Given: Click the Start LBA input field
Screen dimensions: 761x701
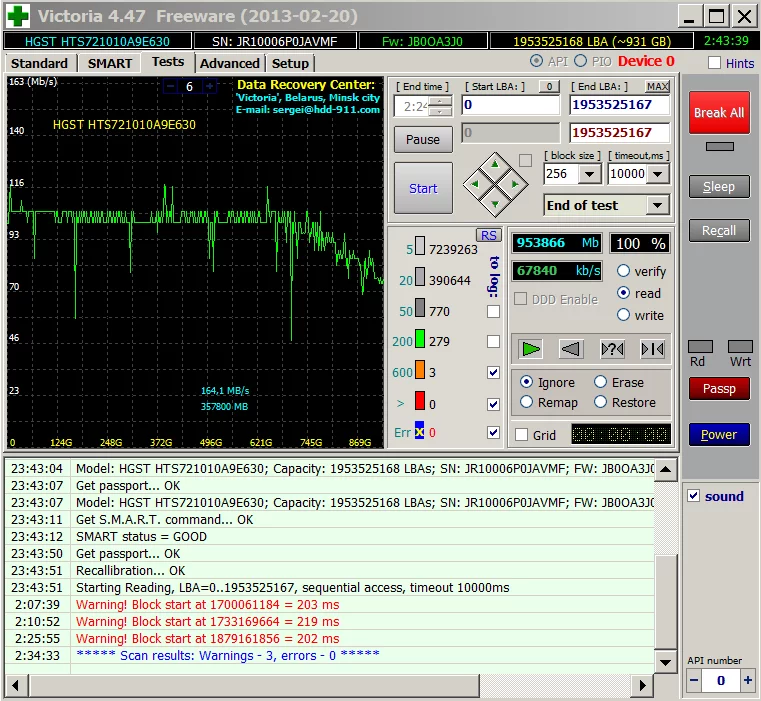Looking at the screenshot, I should tap(511, 105).
